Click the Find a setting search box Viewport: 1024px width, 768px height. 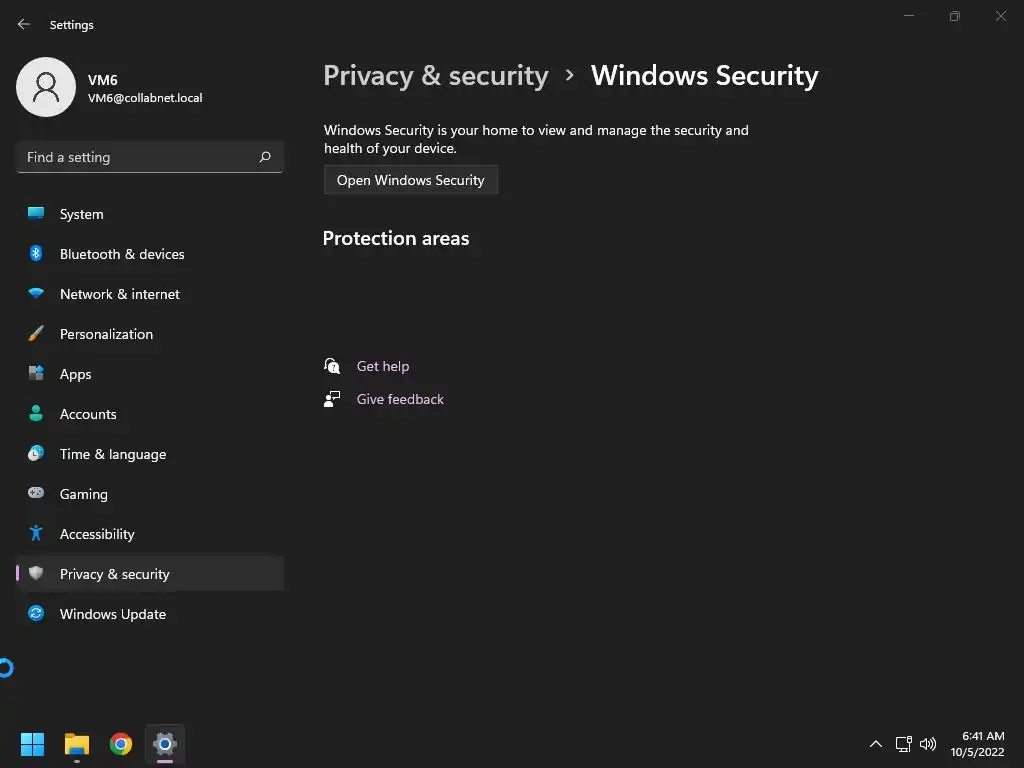tap(140, 157)
